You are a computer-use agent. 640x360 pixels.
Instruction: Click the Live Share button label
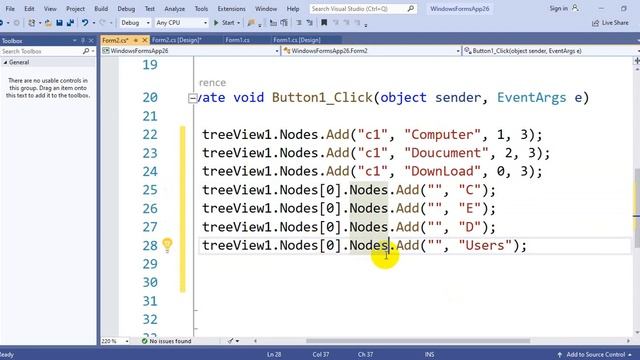pos(615,23)
